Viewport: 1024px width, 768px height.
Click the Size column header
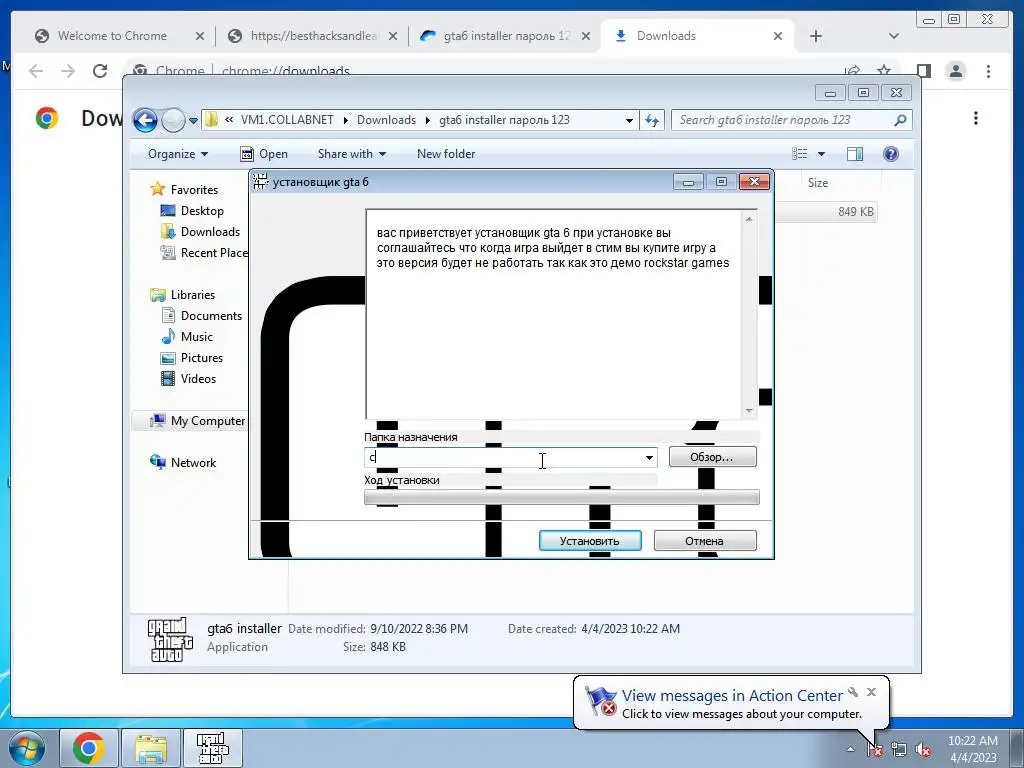pos(818,183)
